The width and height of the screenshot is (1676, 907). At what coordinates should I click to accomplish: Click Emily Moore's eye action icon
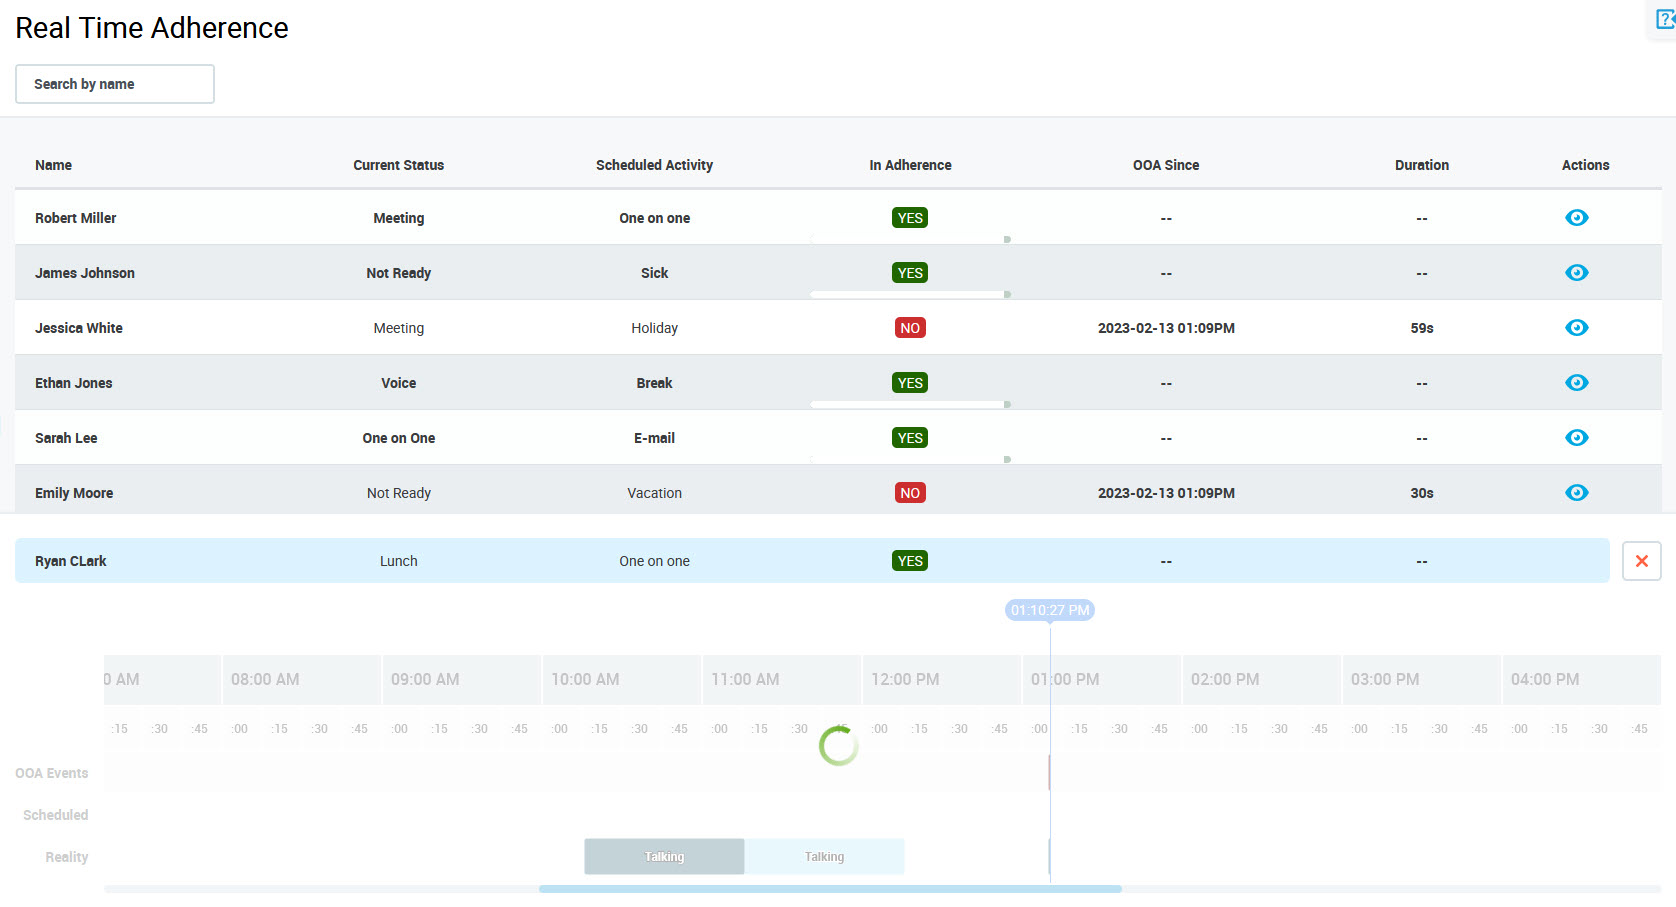pos(1576,493)
